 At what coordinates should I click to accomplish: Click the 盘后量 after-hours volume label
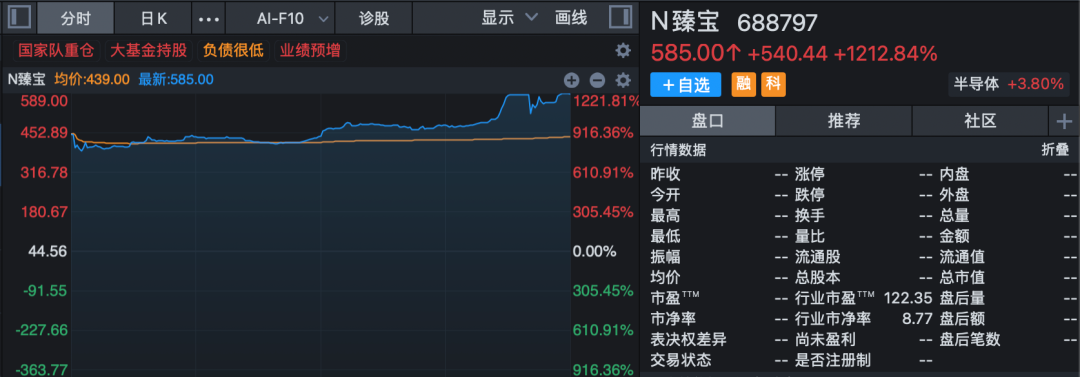click(962, 298)
